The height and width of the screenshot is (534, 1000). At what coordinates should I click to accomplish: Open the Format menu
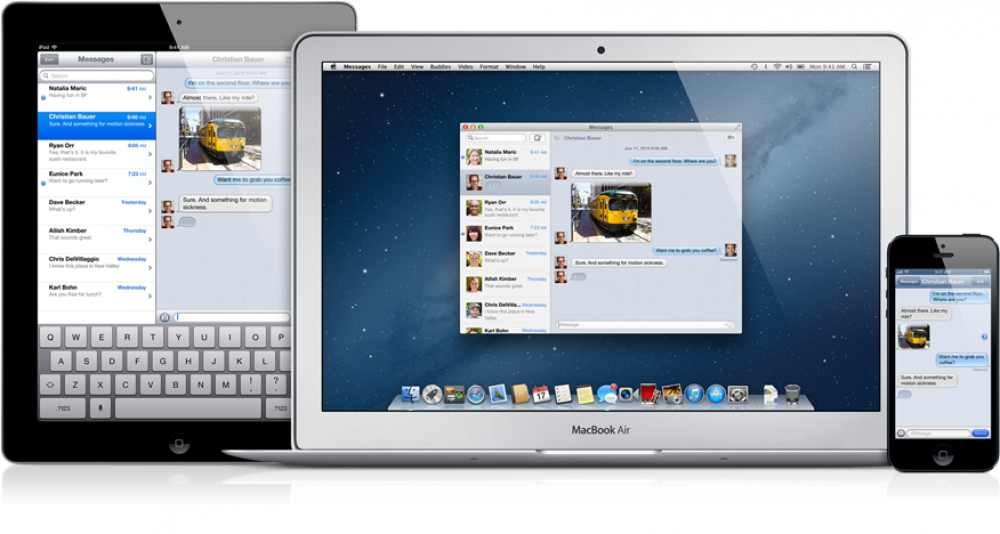pos(489,66)
